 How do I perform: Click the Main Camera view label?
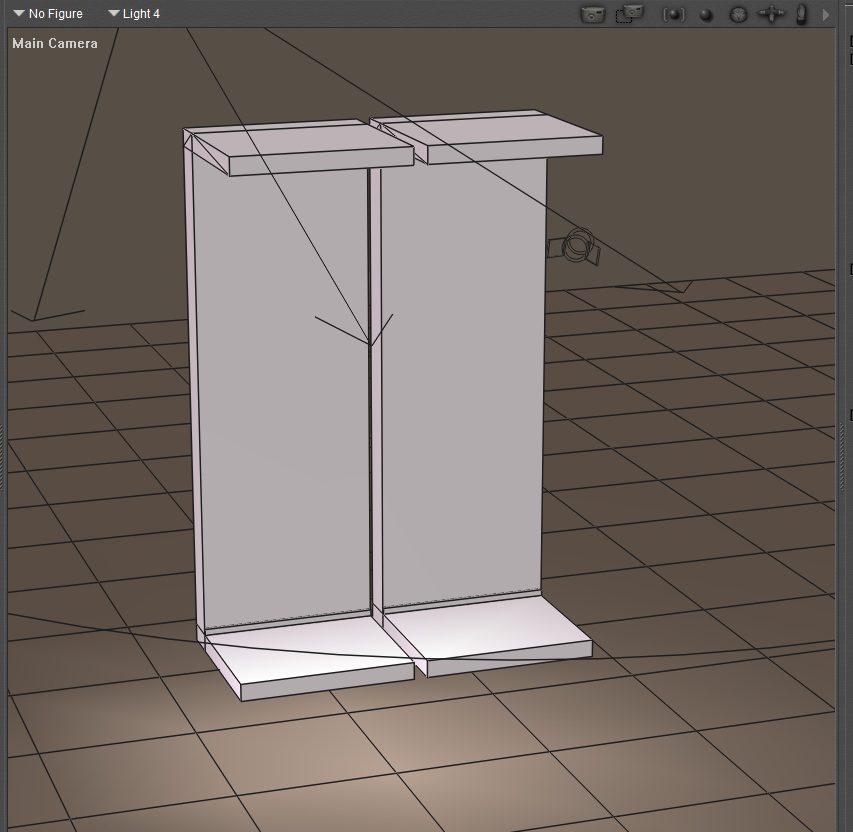(x=55, y=43)
